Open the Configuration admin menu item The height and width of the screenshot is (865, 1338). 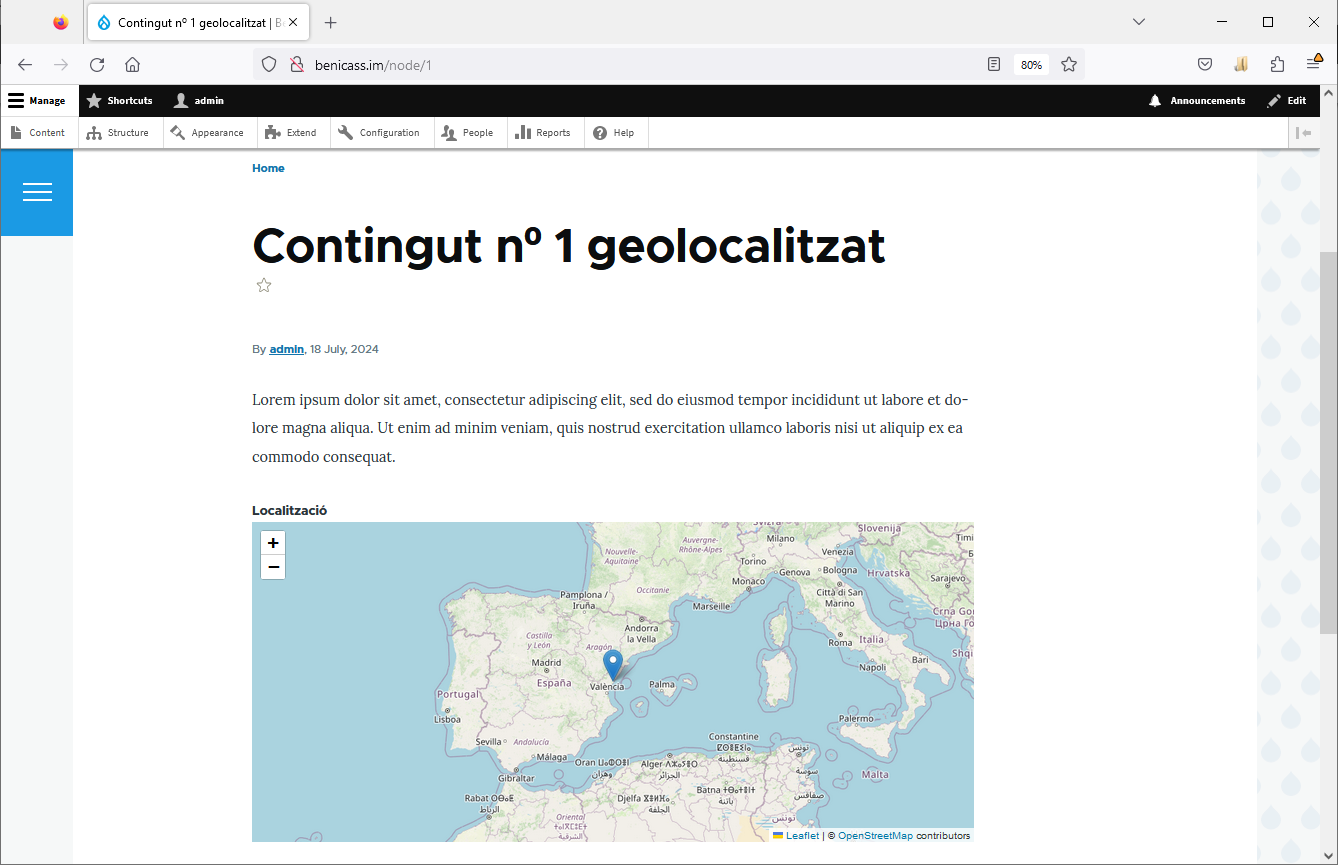pos(379,133)
